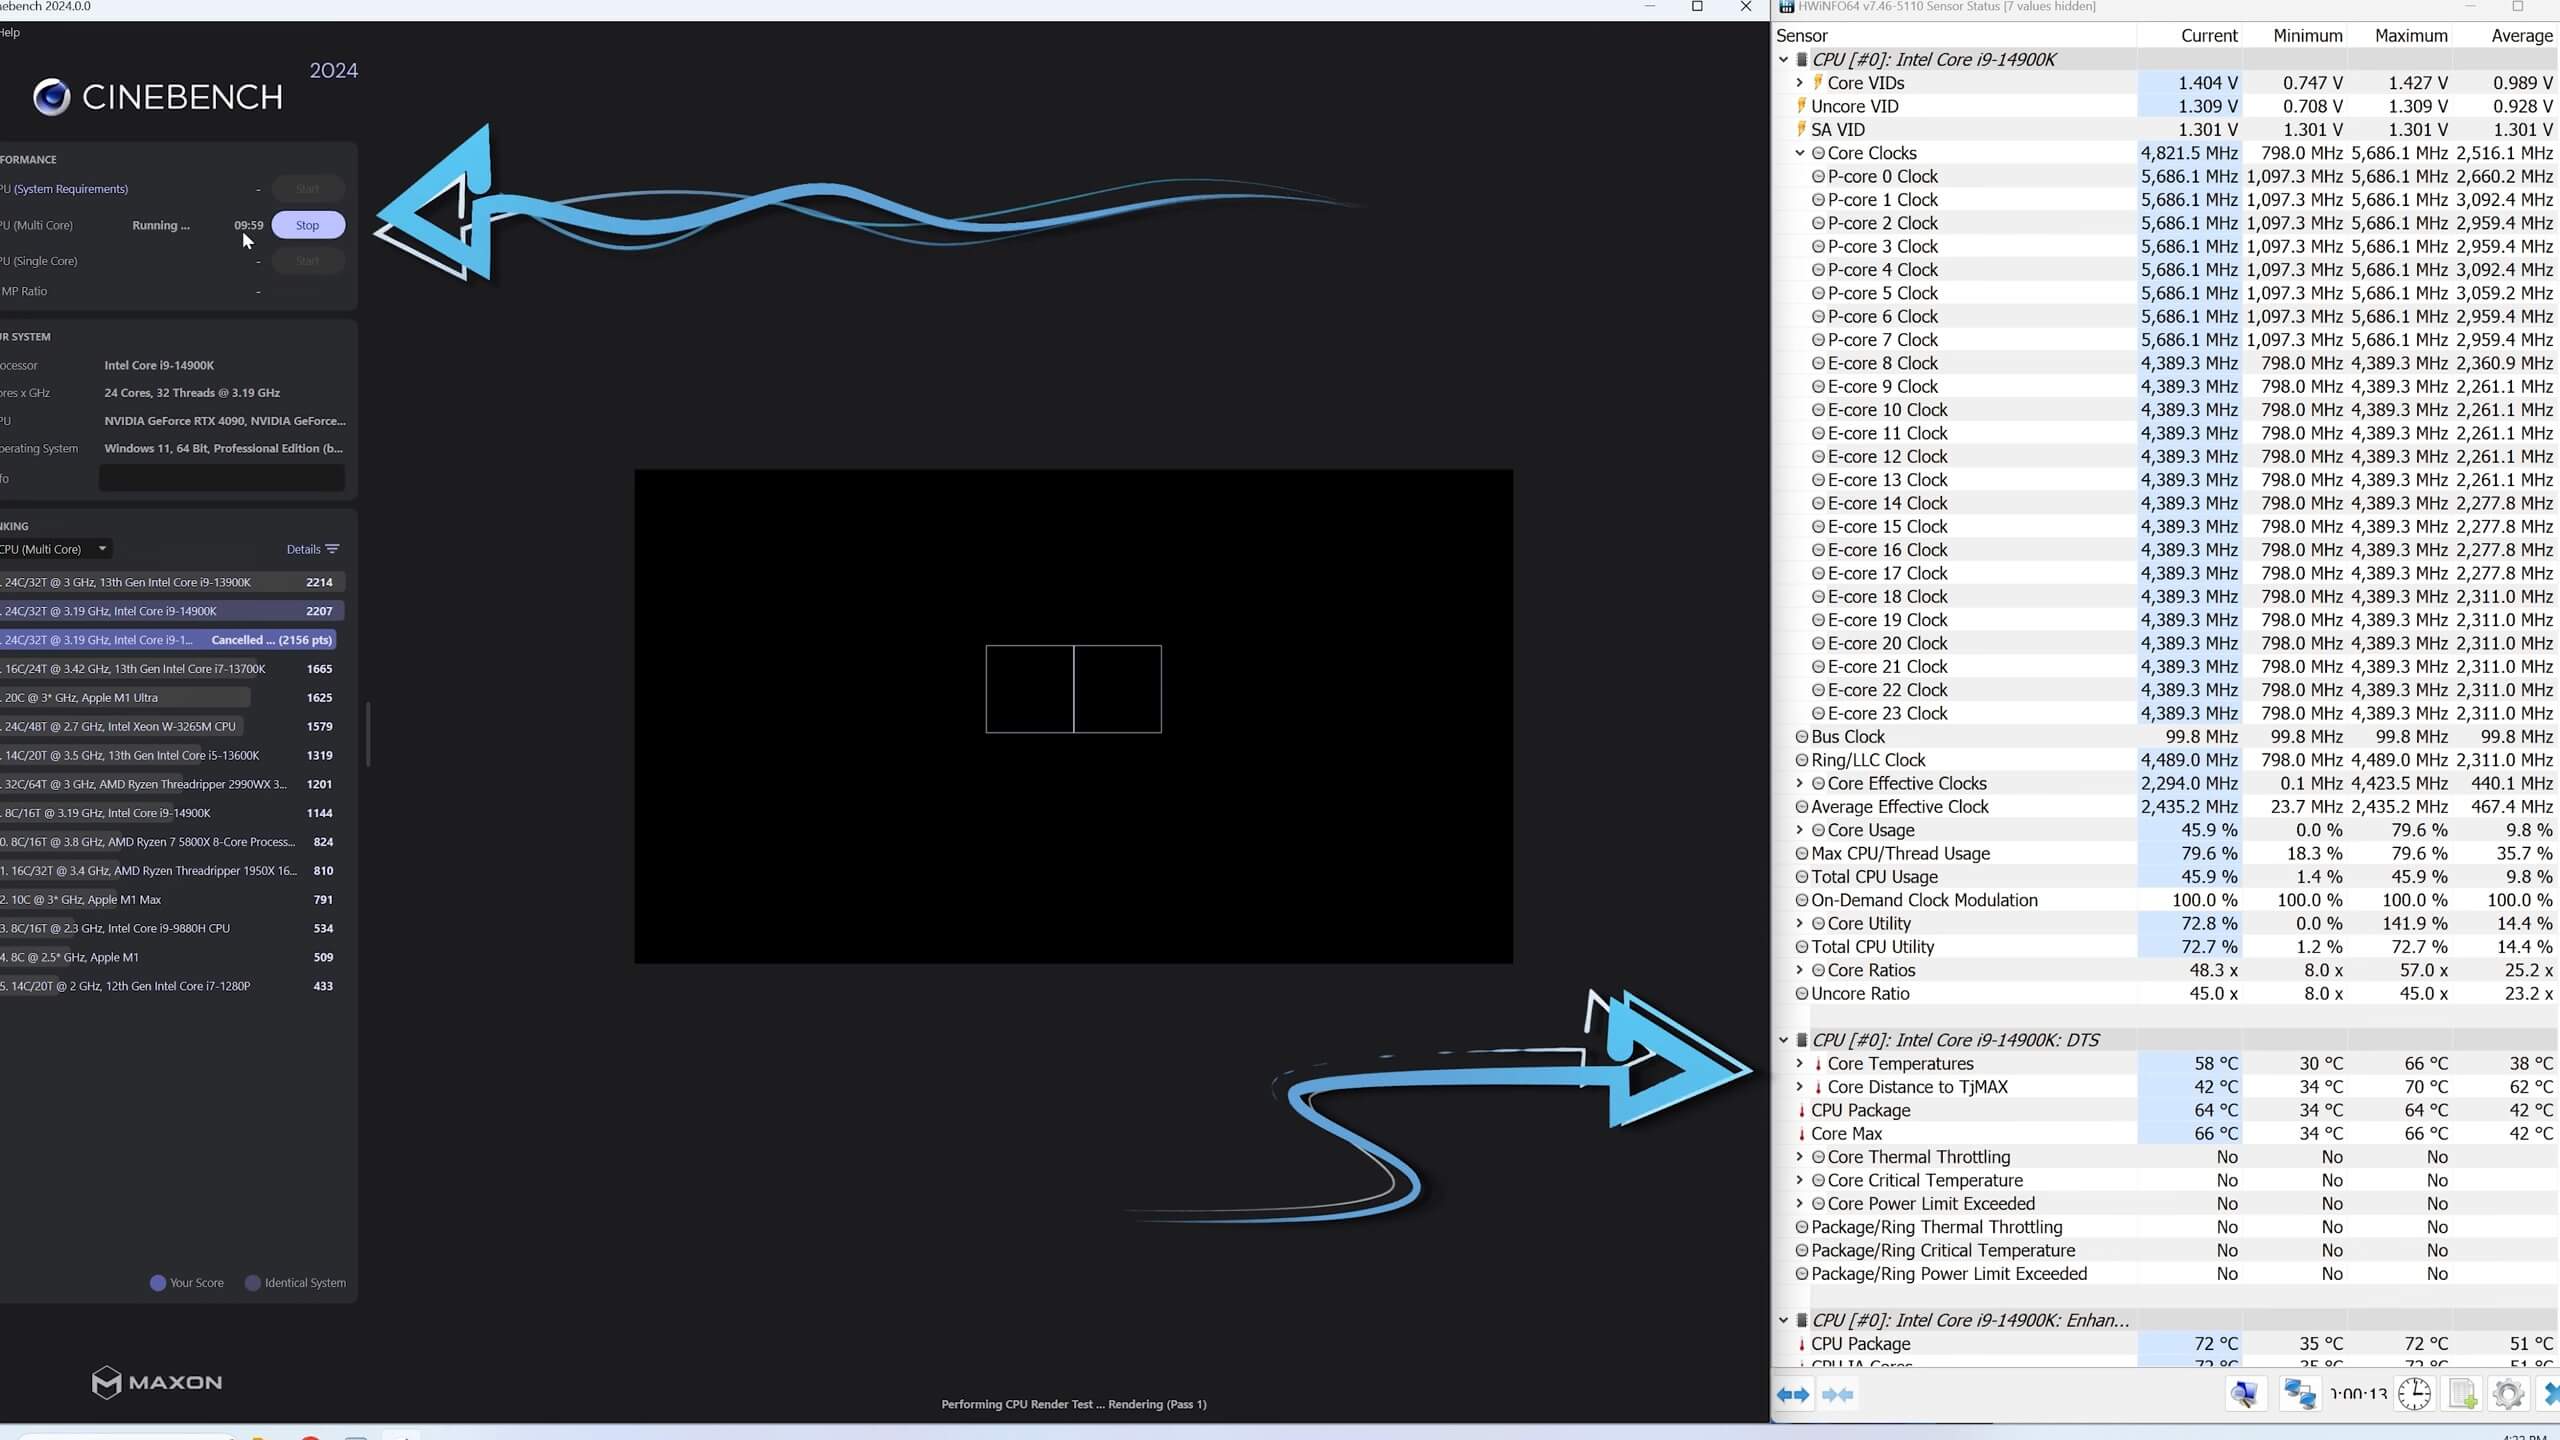Expand Core Effective Clocks in HWiNFO

pyautogui.click(x=1800, y=784)
